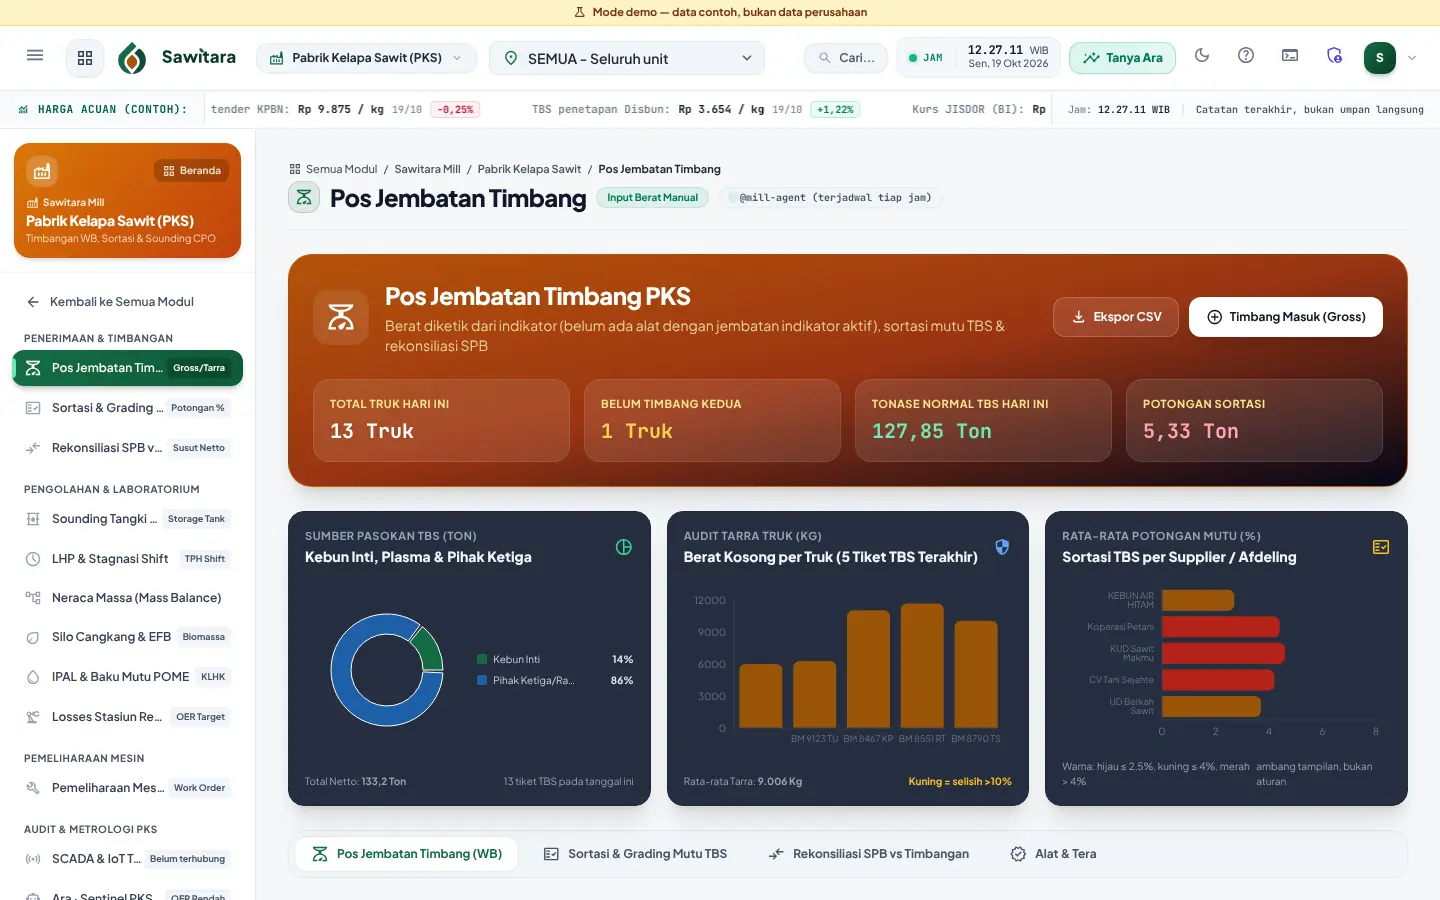The width and height of the screenshot is (1440, 900).
Task: Open Sounding Tangki sidebar item
Action: coord(128,519)
